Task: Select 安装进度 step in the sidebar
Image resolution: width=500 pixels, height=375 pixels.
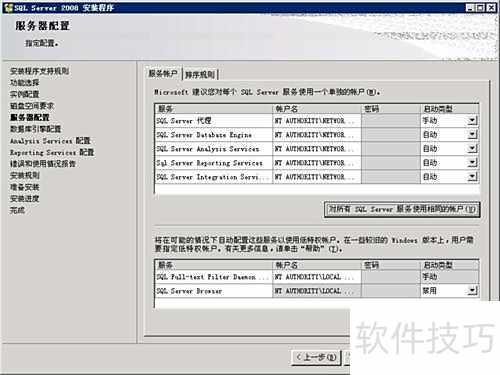Action: [x=25, y=199]
